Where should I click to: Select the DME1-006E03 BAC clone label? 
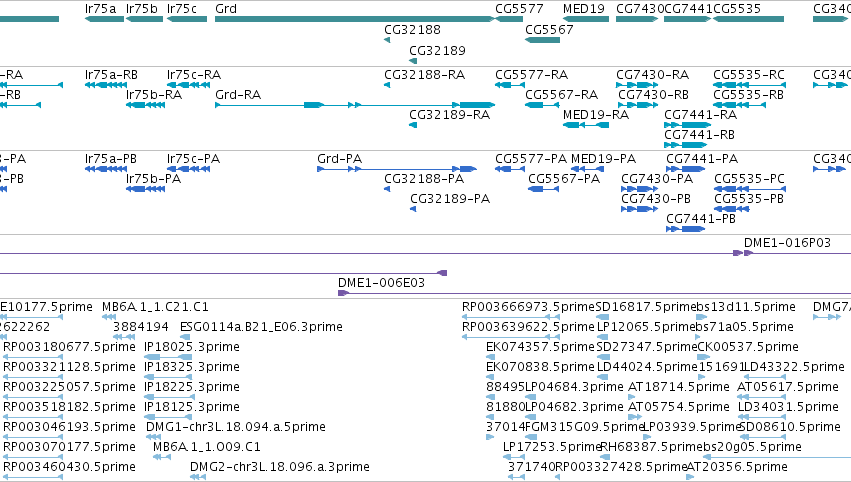tap(381, 283)
